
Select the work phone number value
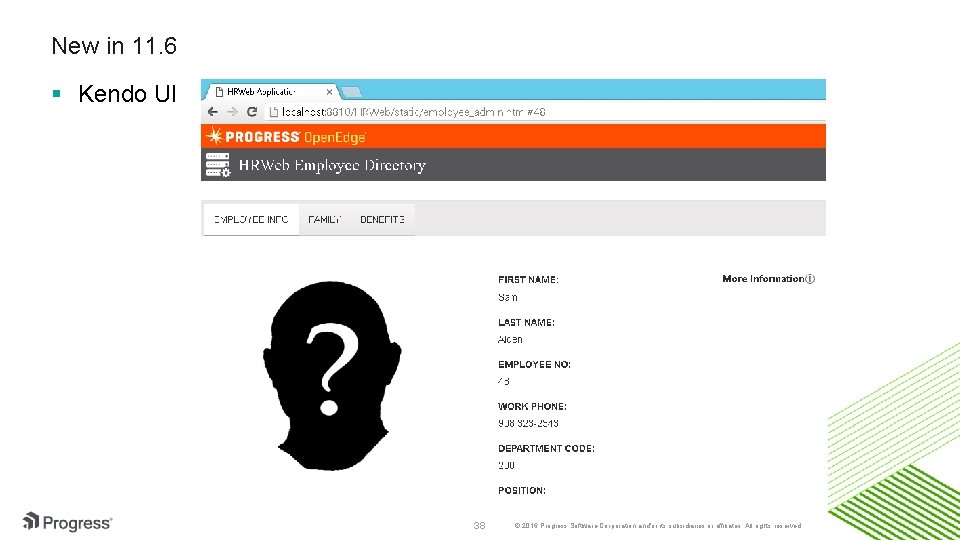528,423
